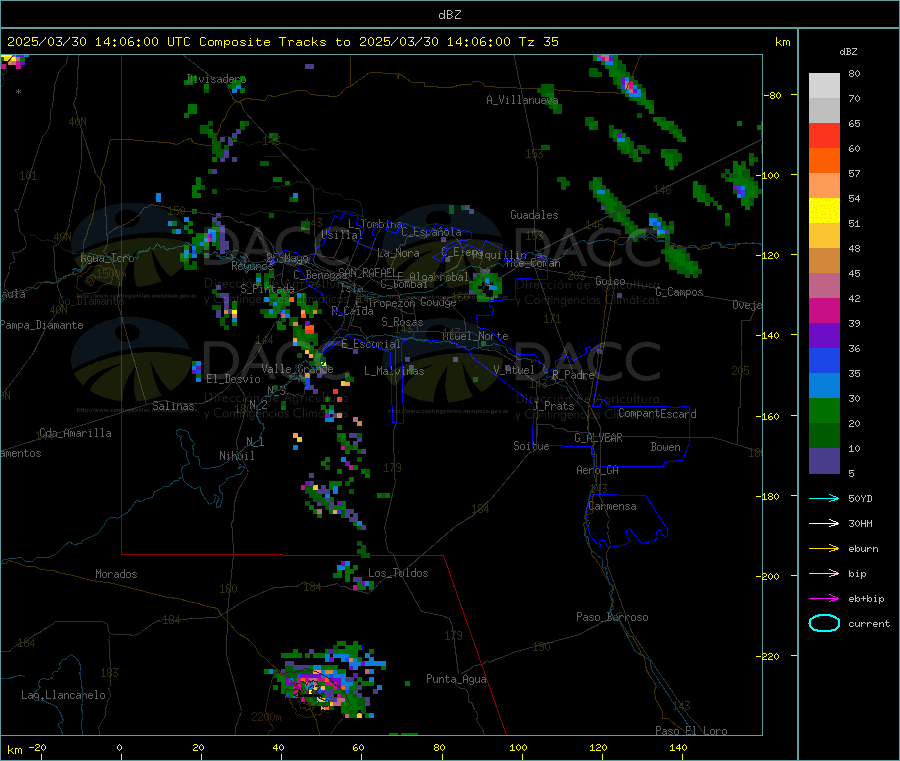Click the blue 35 dBZ legend swatch
The width and height of the screenshot is (900, 761).
click(x=824, y=360)
